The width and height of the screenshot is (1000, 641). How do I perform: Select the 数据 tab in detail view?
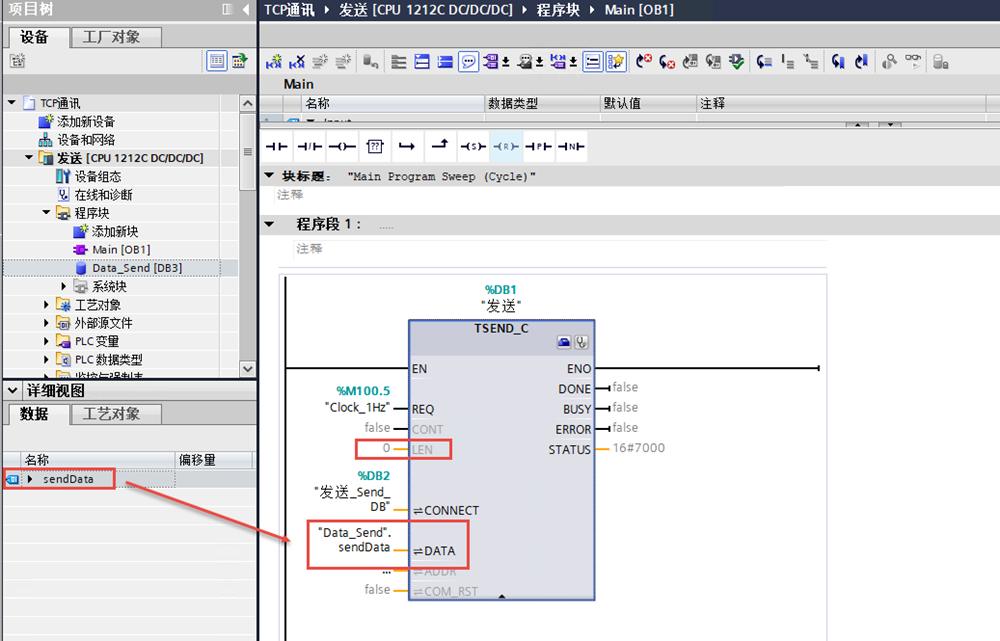(x=34, y=414)
